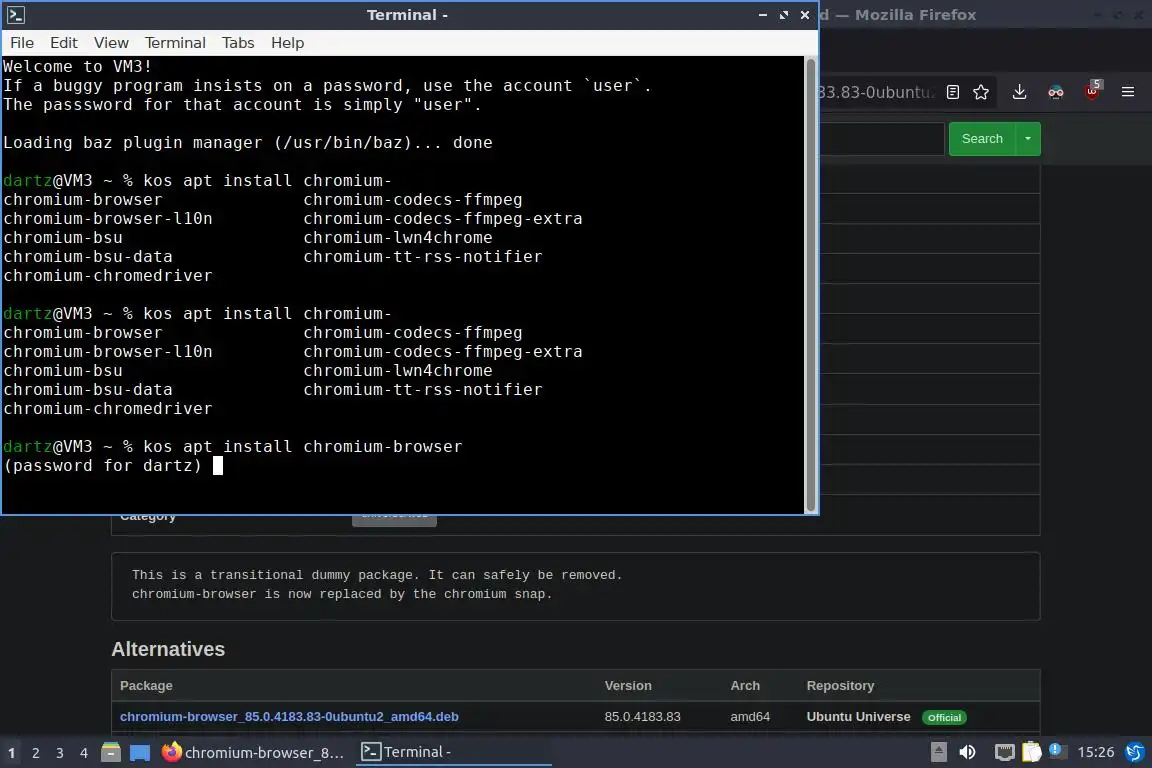1152x768 pixels.
Task: Switch to the Firefox chromium-browser taskbar entry
Action: [253, 752]
